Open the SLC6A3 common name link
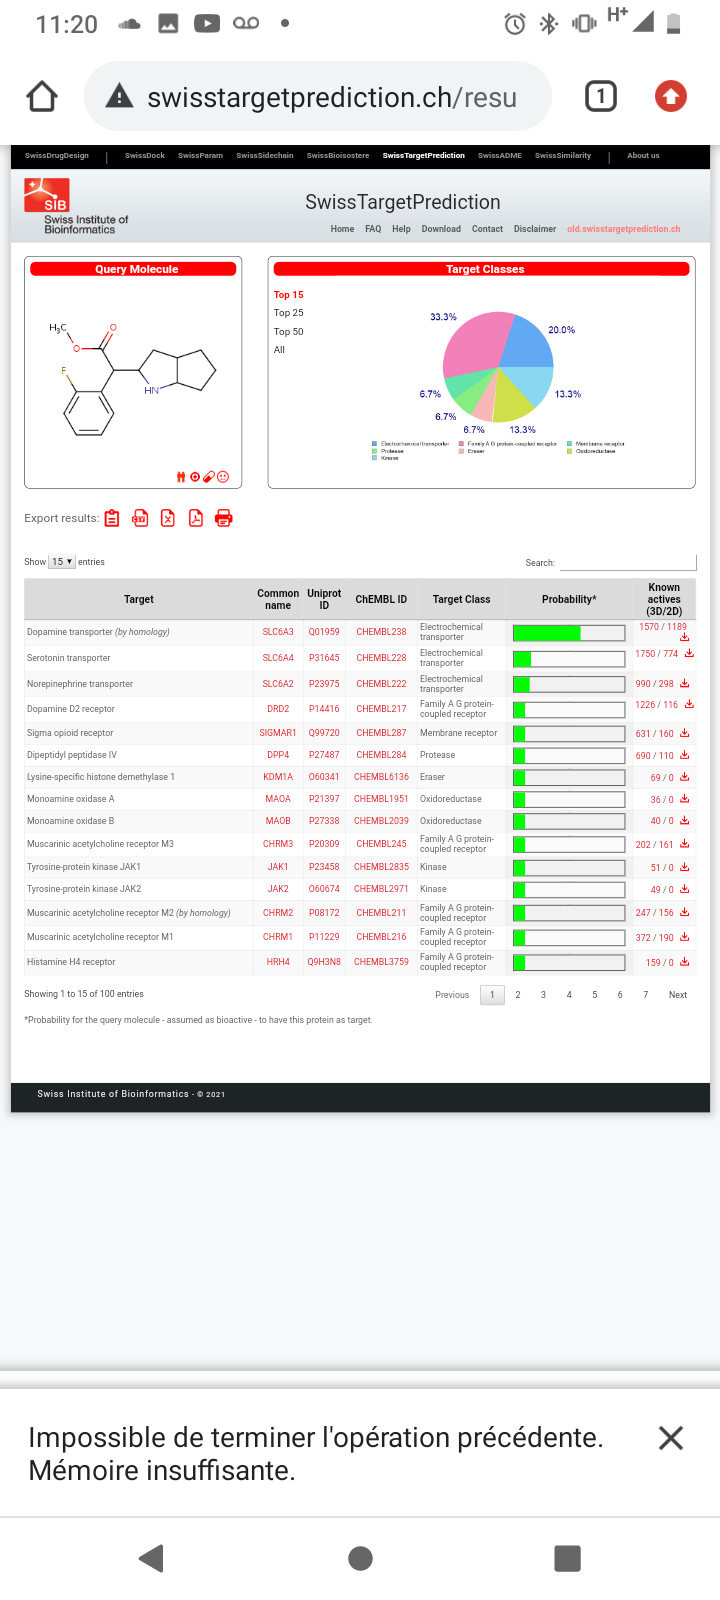This screenshot has height=1600, width=720. pos(278,632)
